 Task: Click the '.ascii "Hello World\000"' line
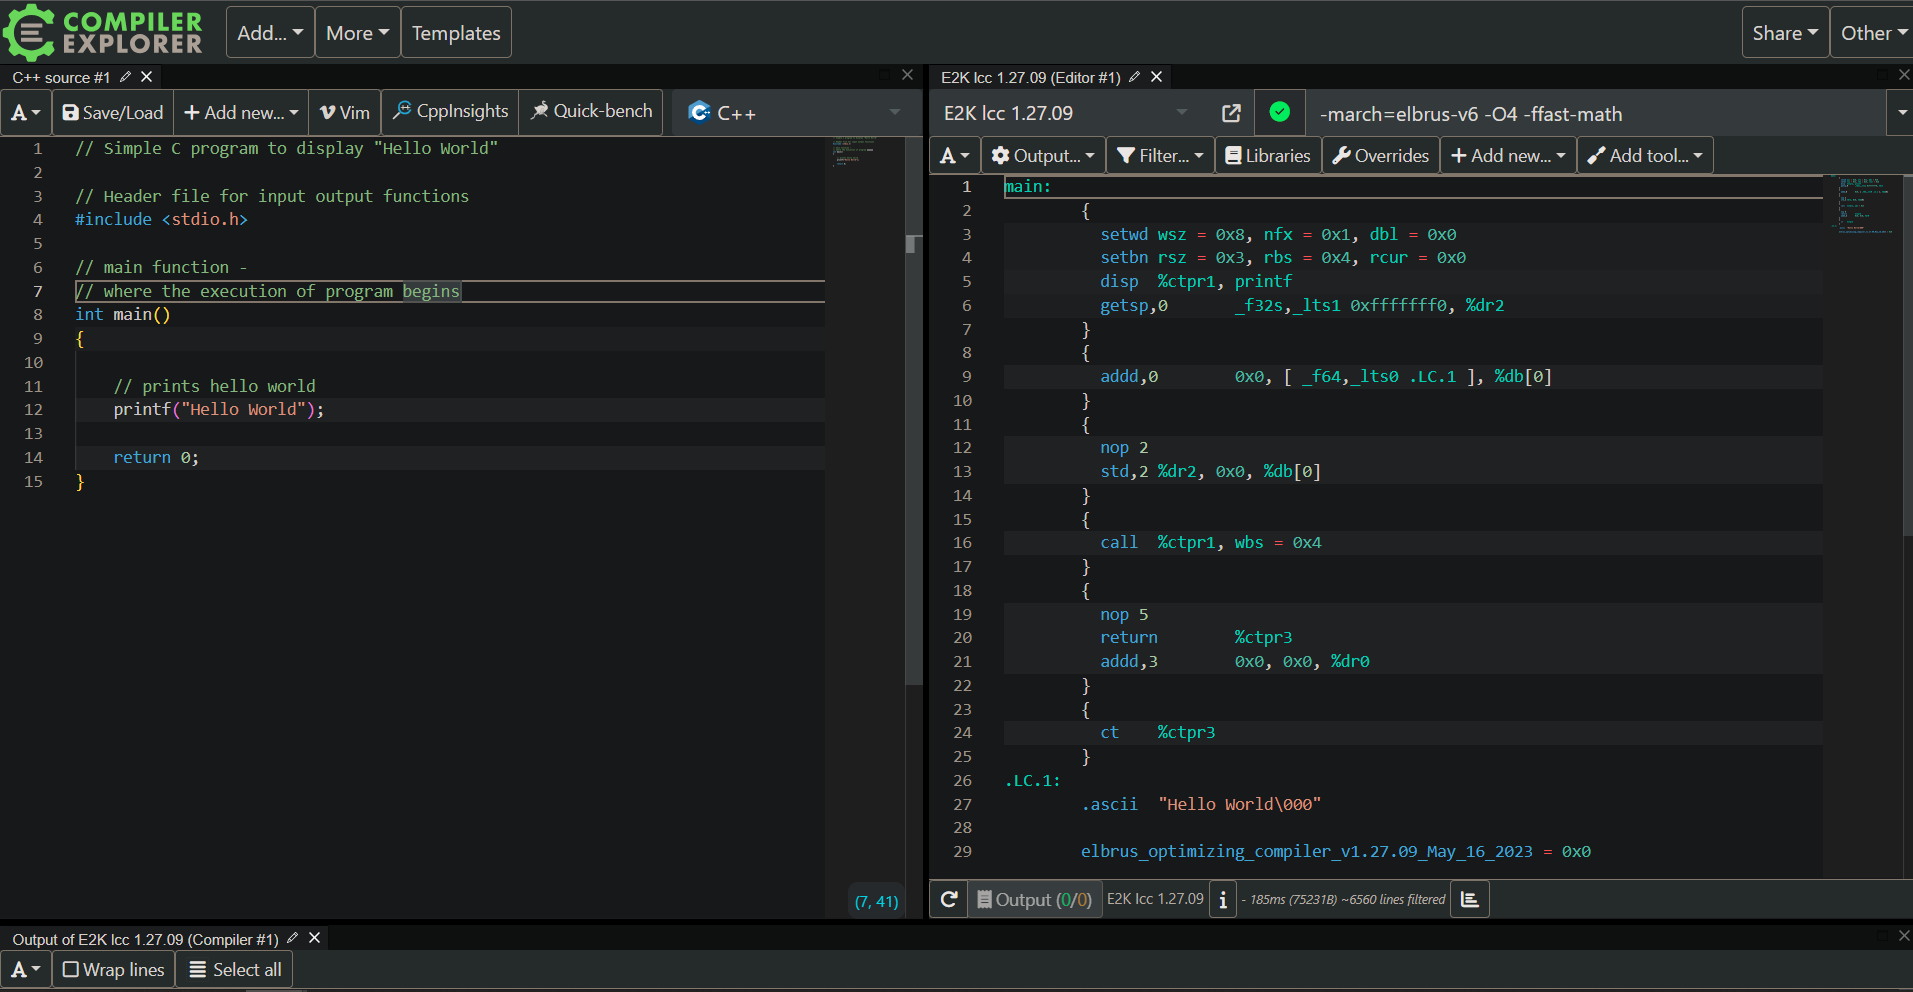(1201, 804)
